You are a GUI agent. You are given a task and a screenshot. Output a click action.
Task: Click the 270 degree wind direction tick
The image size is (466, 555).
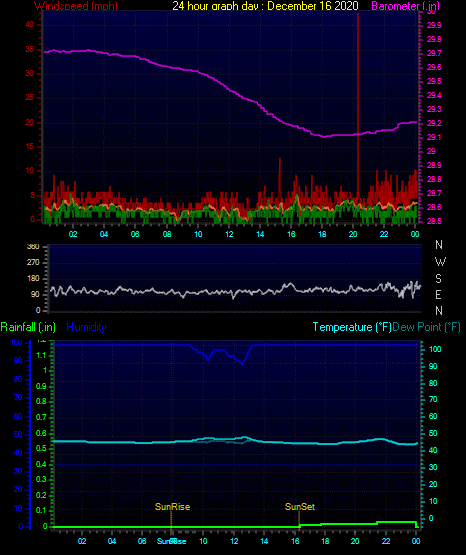click(33, 262)
